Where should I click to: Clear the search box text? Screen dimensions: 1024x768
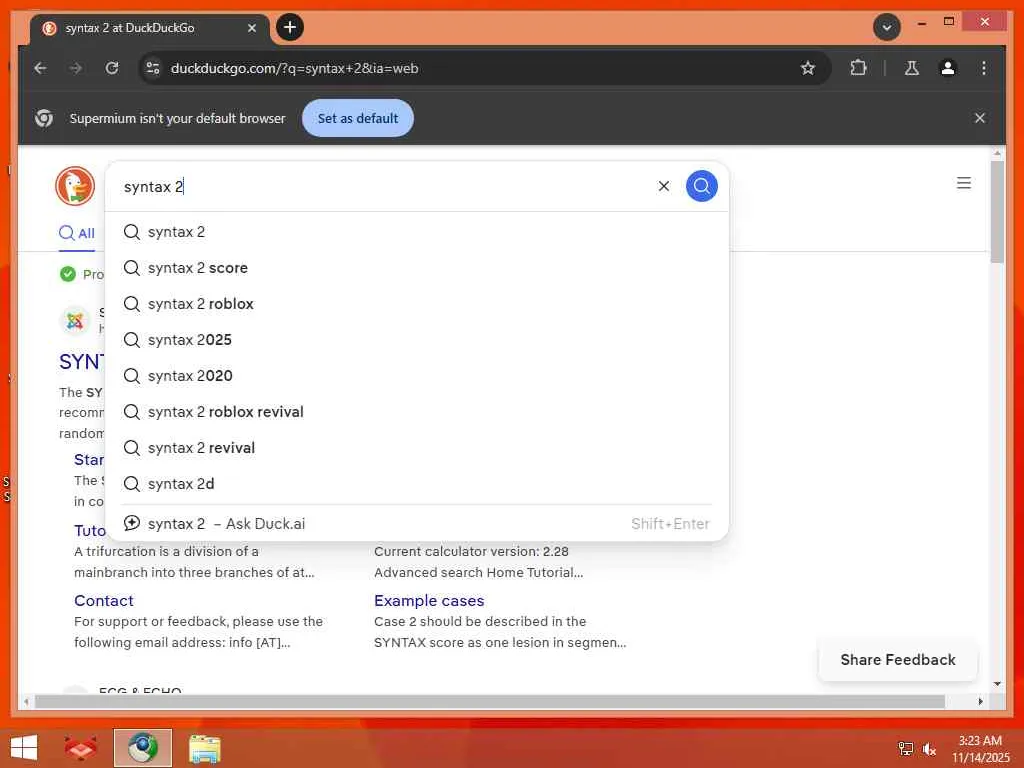664,186
